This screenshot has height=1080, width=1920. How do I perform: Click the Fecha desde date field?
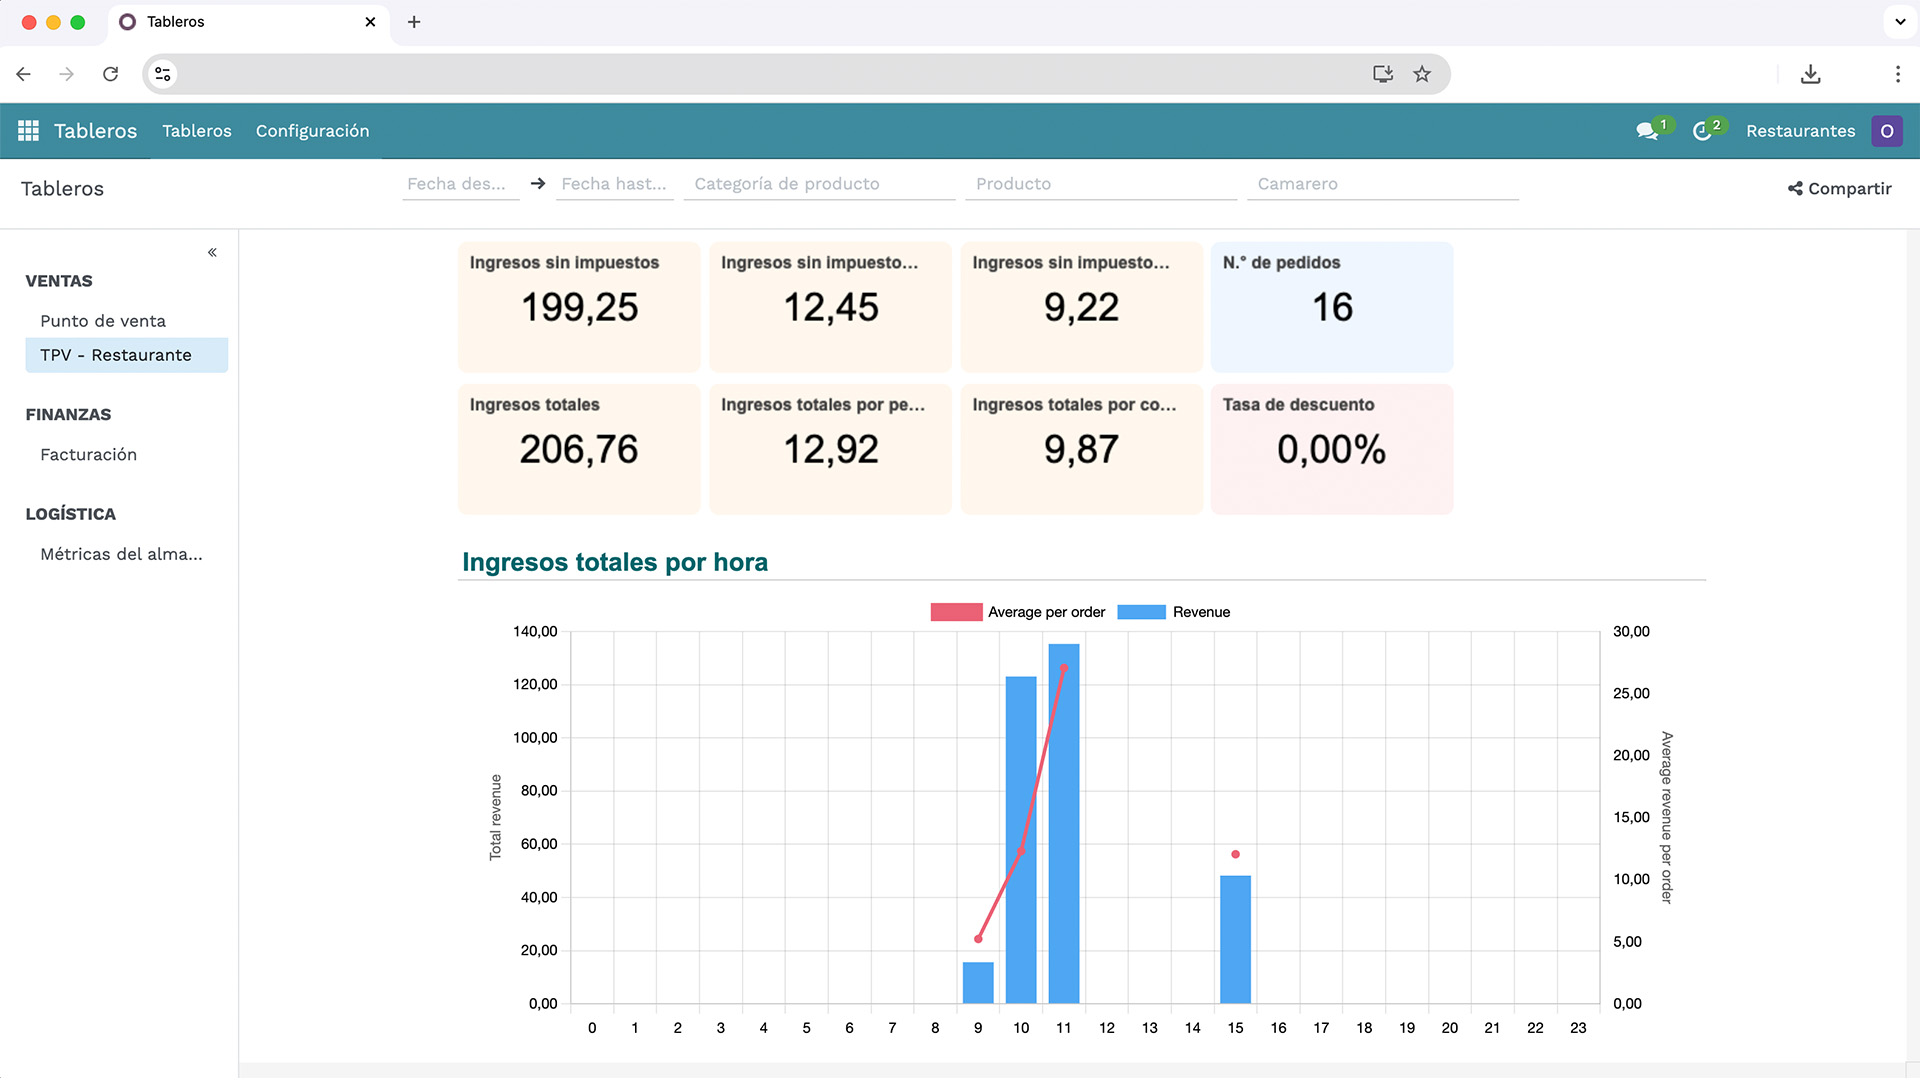pos(459,184)
